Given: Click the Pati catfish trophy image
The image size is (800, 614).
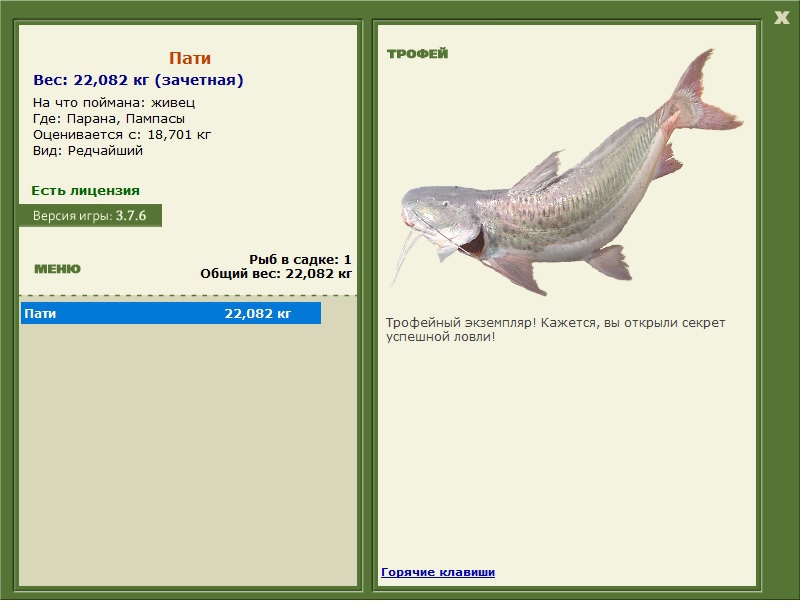Looking at the screenshot, I should coord(567,174).
